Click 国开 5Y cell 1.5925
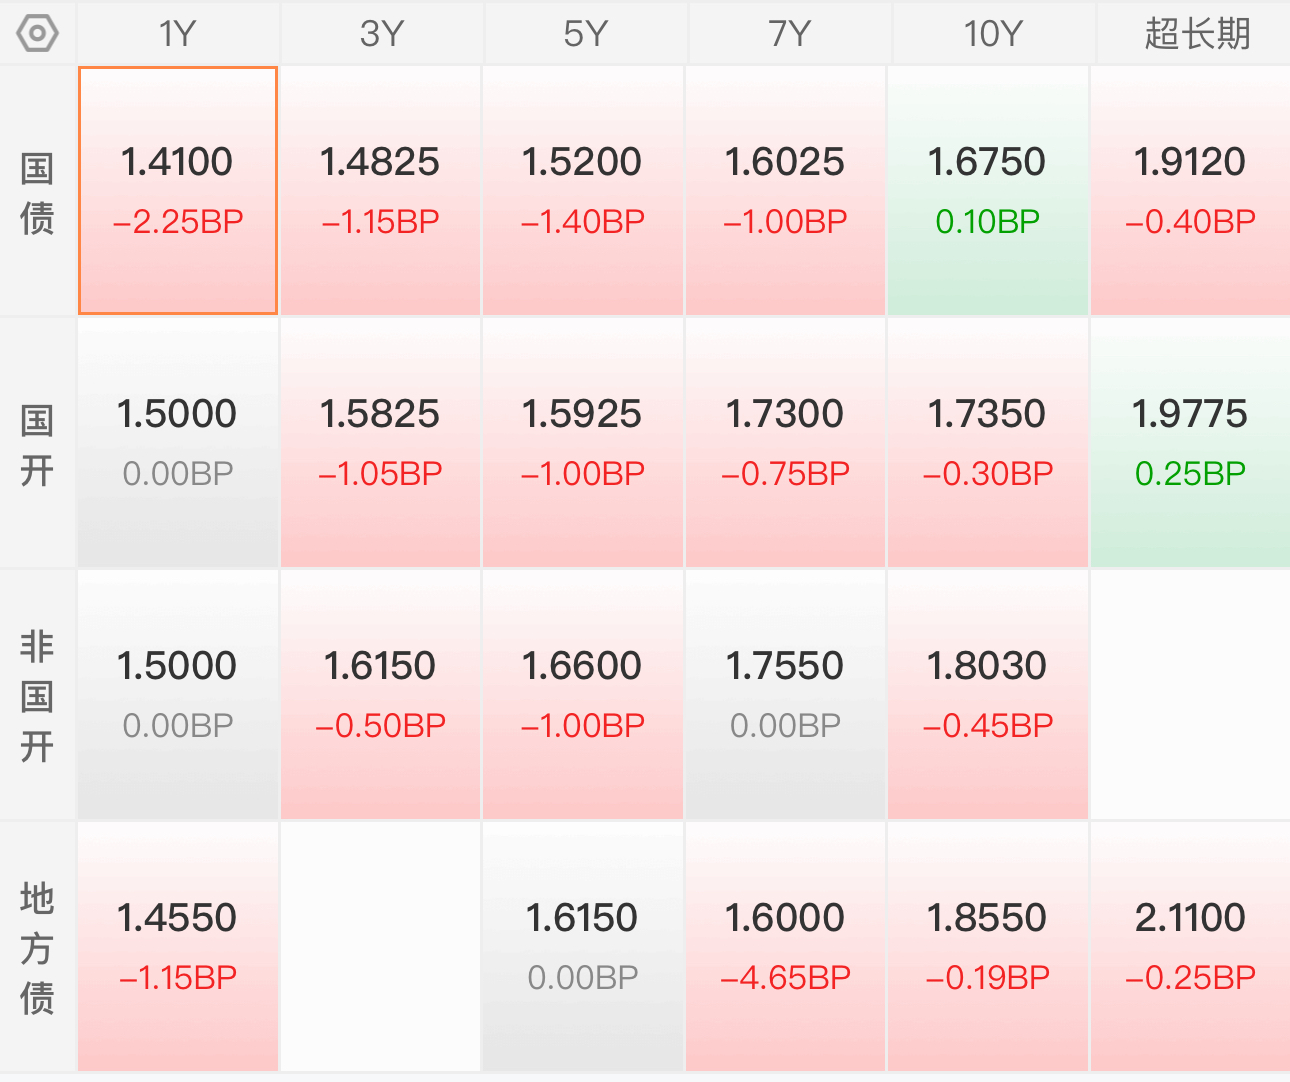Image resolution: width=1290 pixels, height=1082 pixels. [583, 443]
